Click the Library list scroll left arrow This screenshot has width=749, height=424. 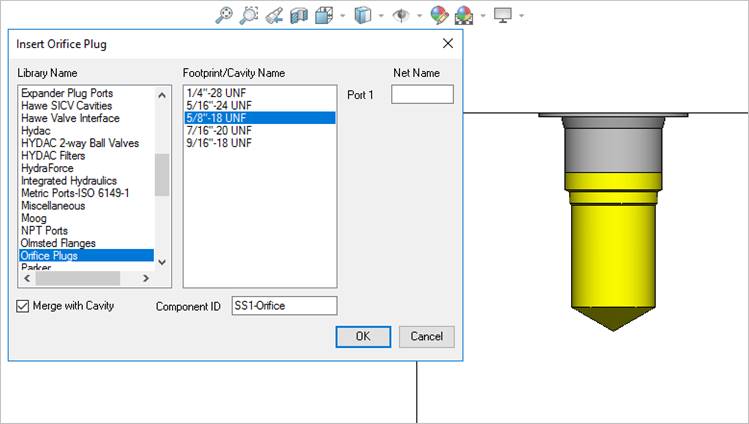(27, 278)
